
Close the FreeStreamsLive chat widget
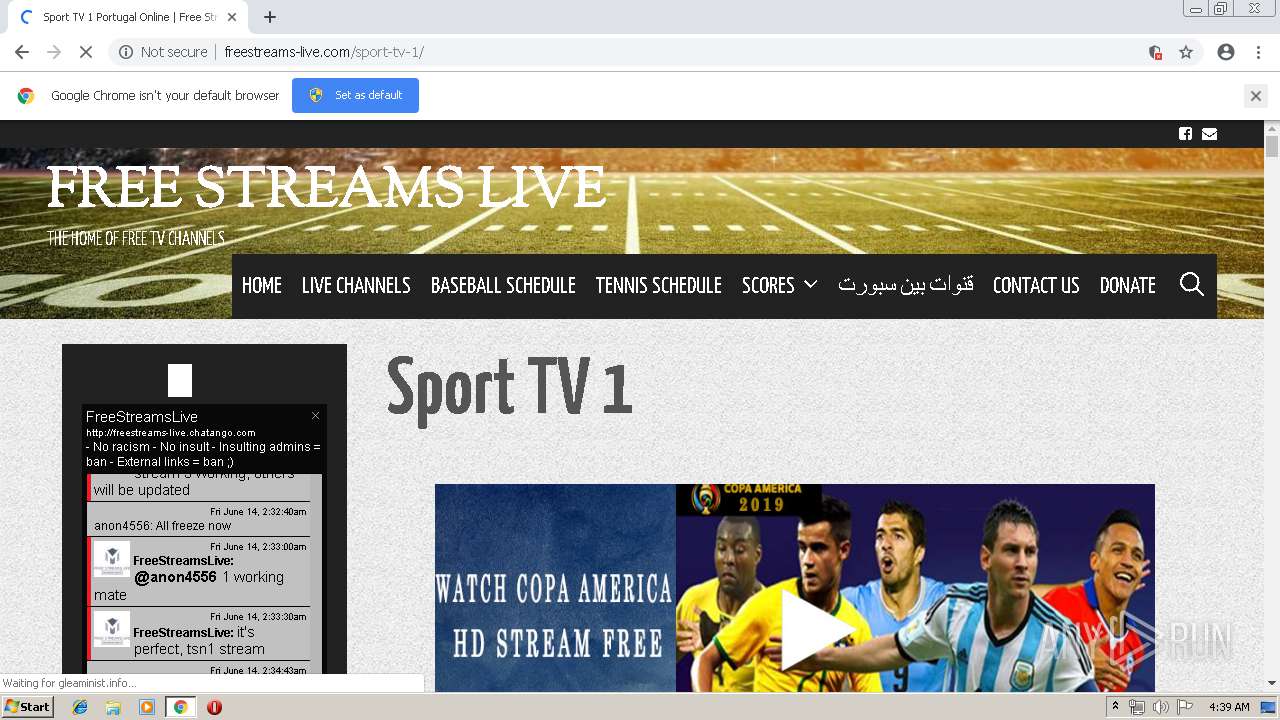(316, 415)
